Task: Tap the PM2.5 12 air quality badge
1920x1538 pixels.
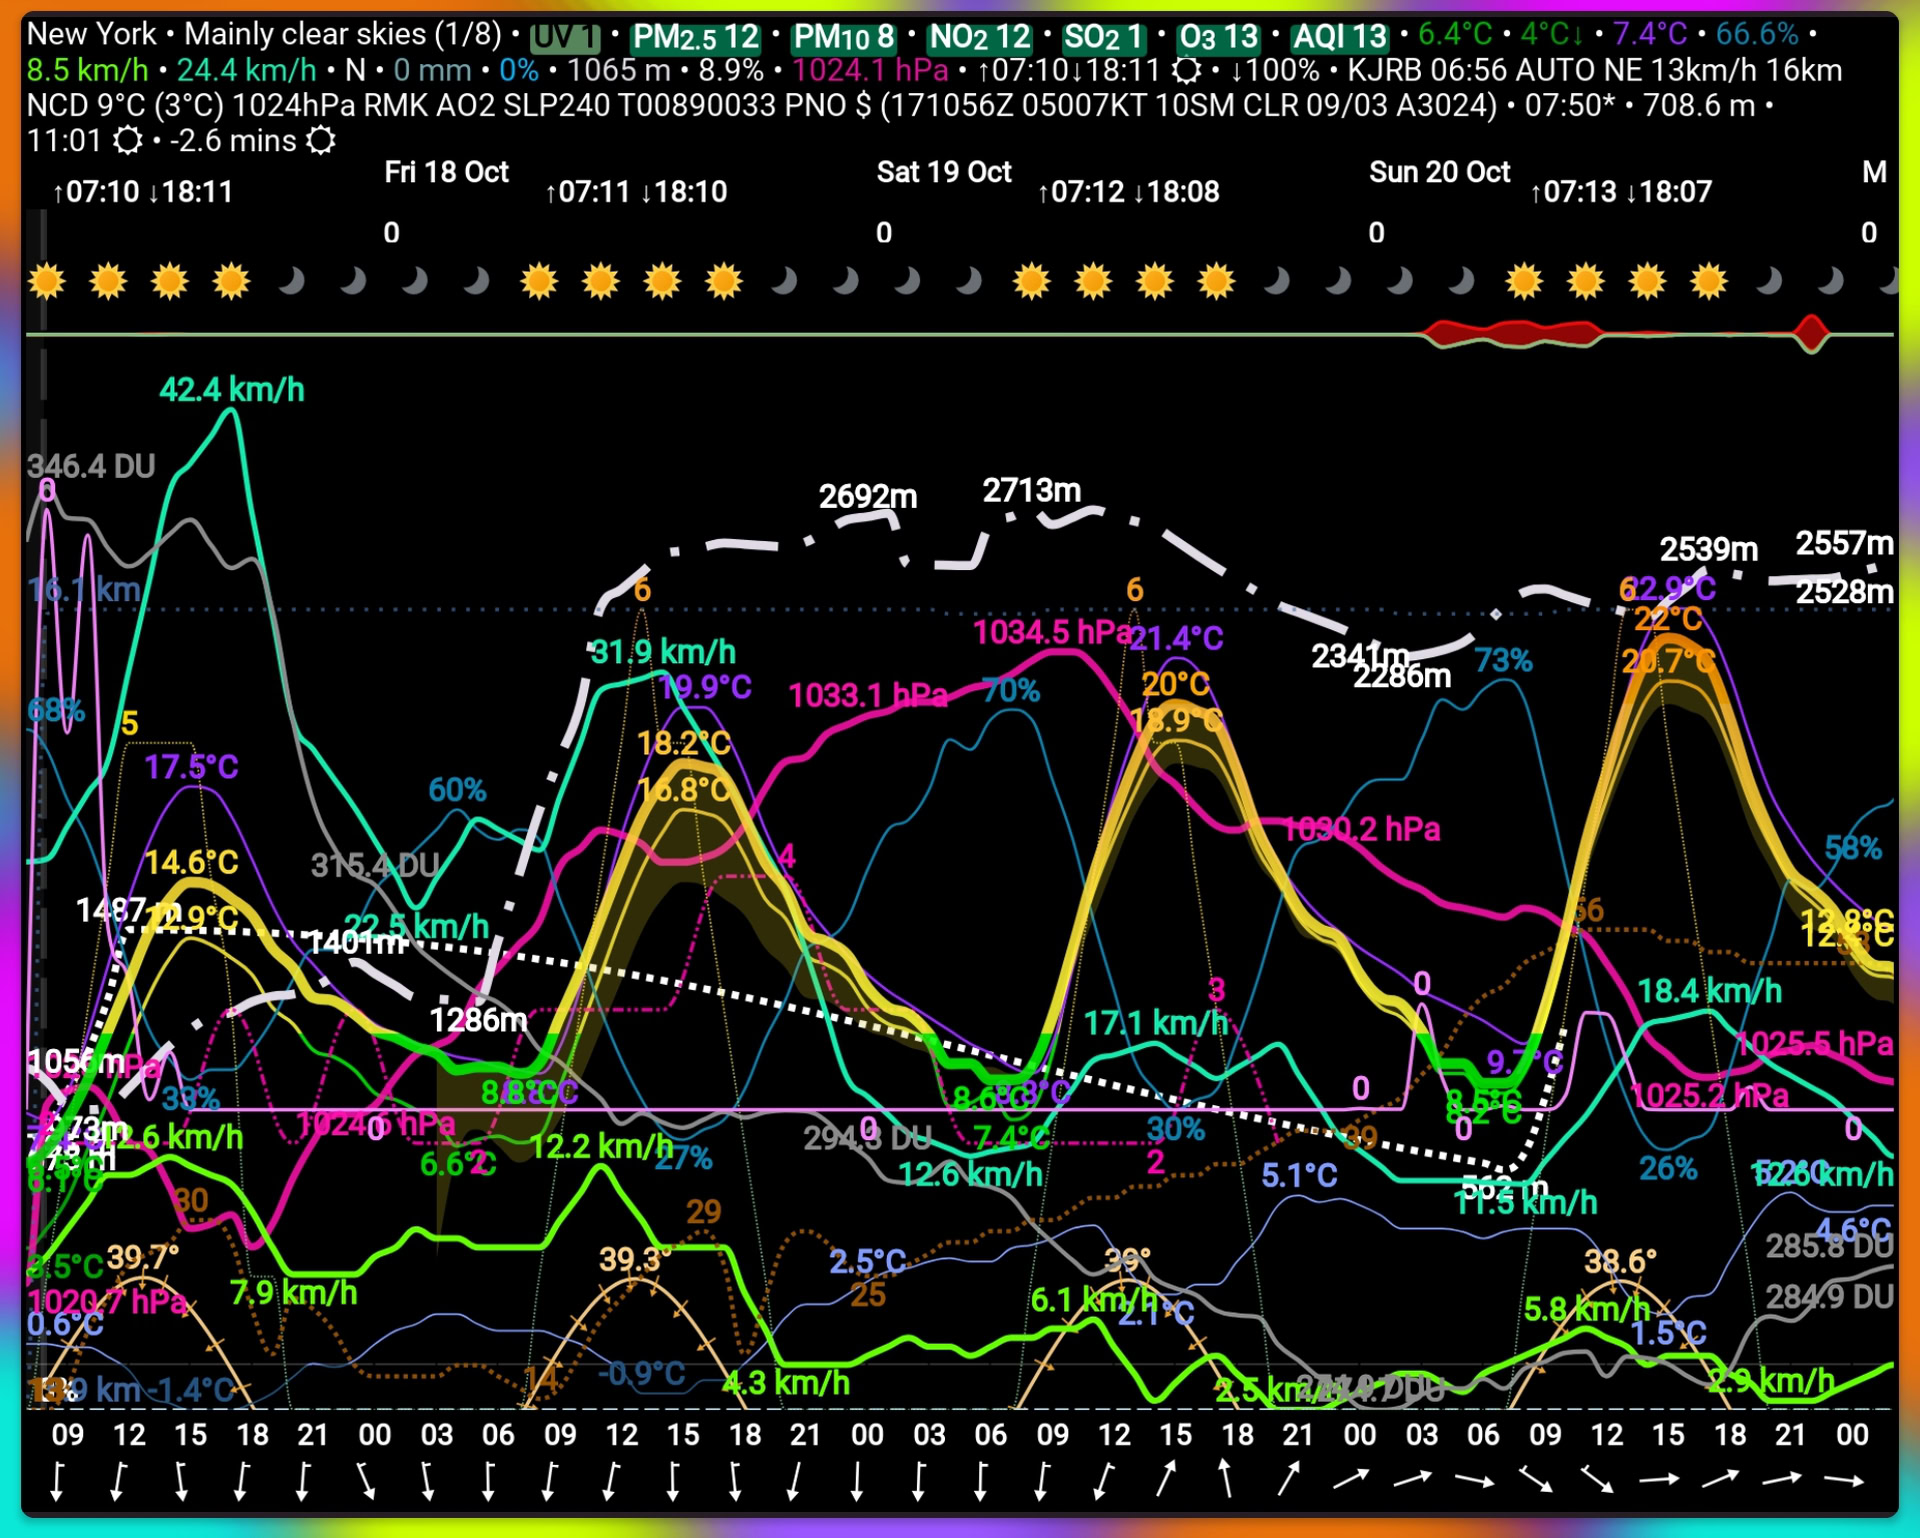Action: (x=696, y=37)
